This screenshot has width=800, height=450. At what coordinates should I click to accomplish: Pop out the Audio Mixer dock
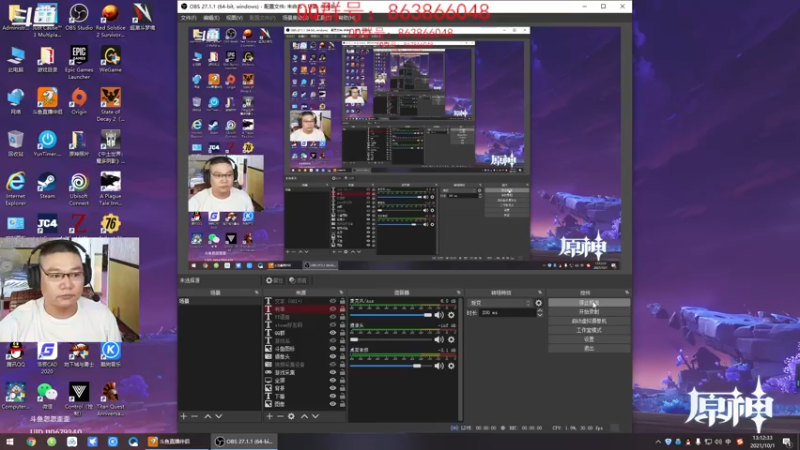click(458, 293)
